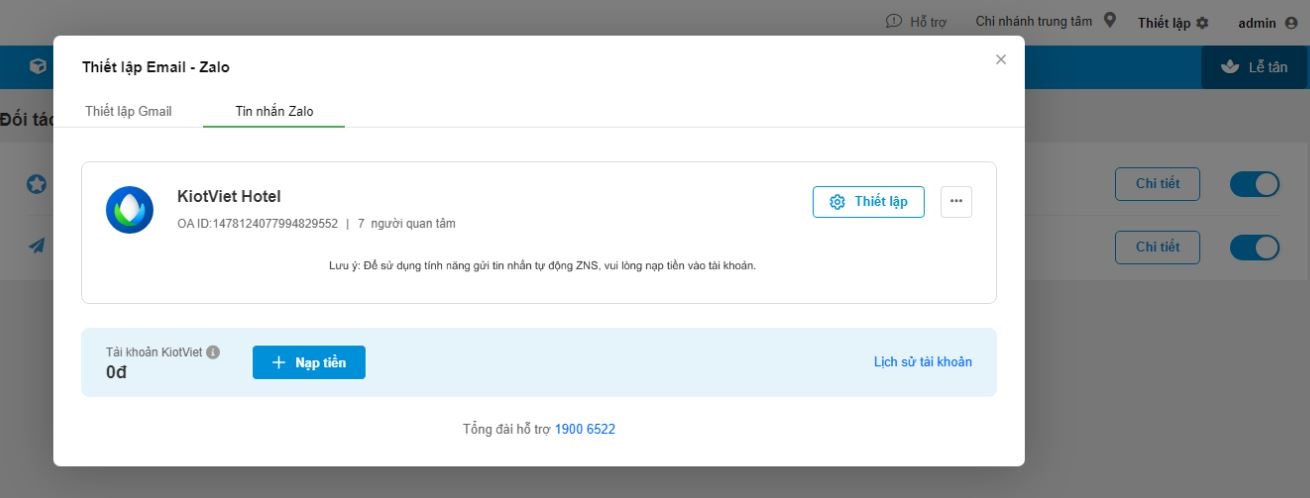Open Lễ tân with the lotus icon

point(1255,67)
